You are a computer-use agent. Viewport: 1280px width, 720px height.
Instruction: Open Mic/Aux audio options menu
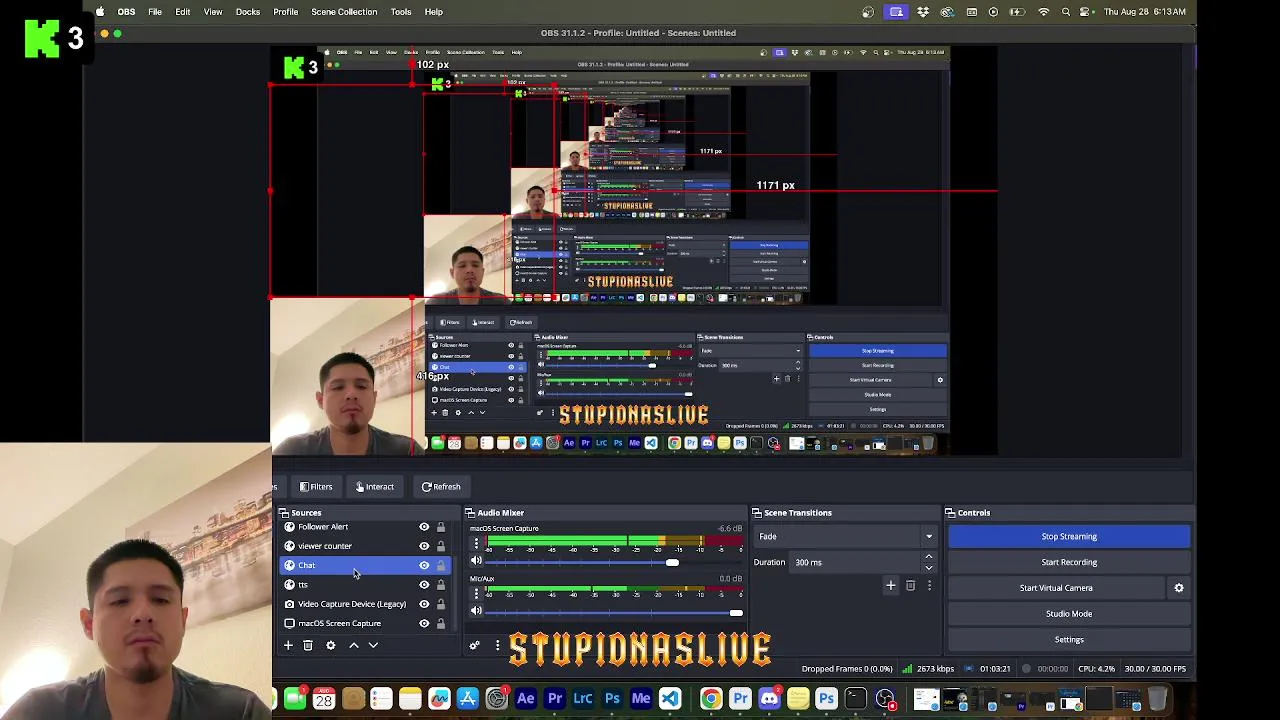point(476,593)
